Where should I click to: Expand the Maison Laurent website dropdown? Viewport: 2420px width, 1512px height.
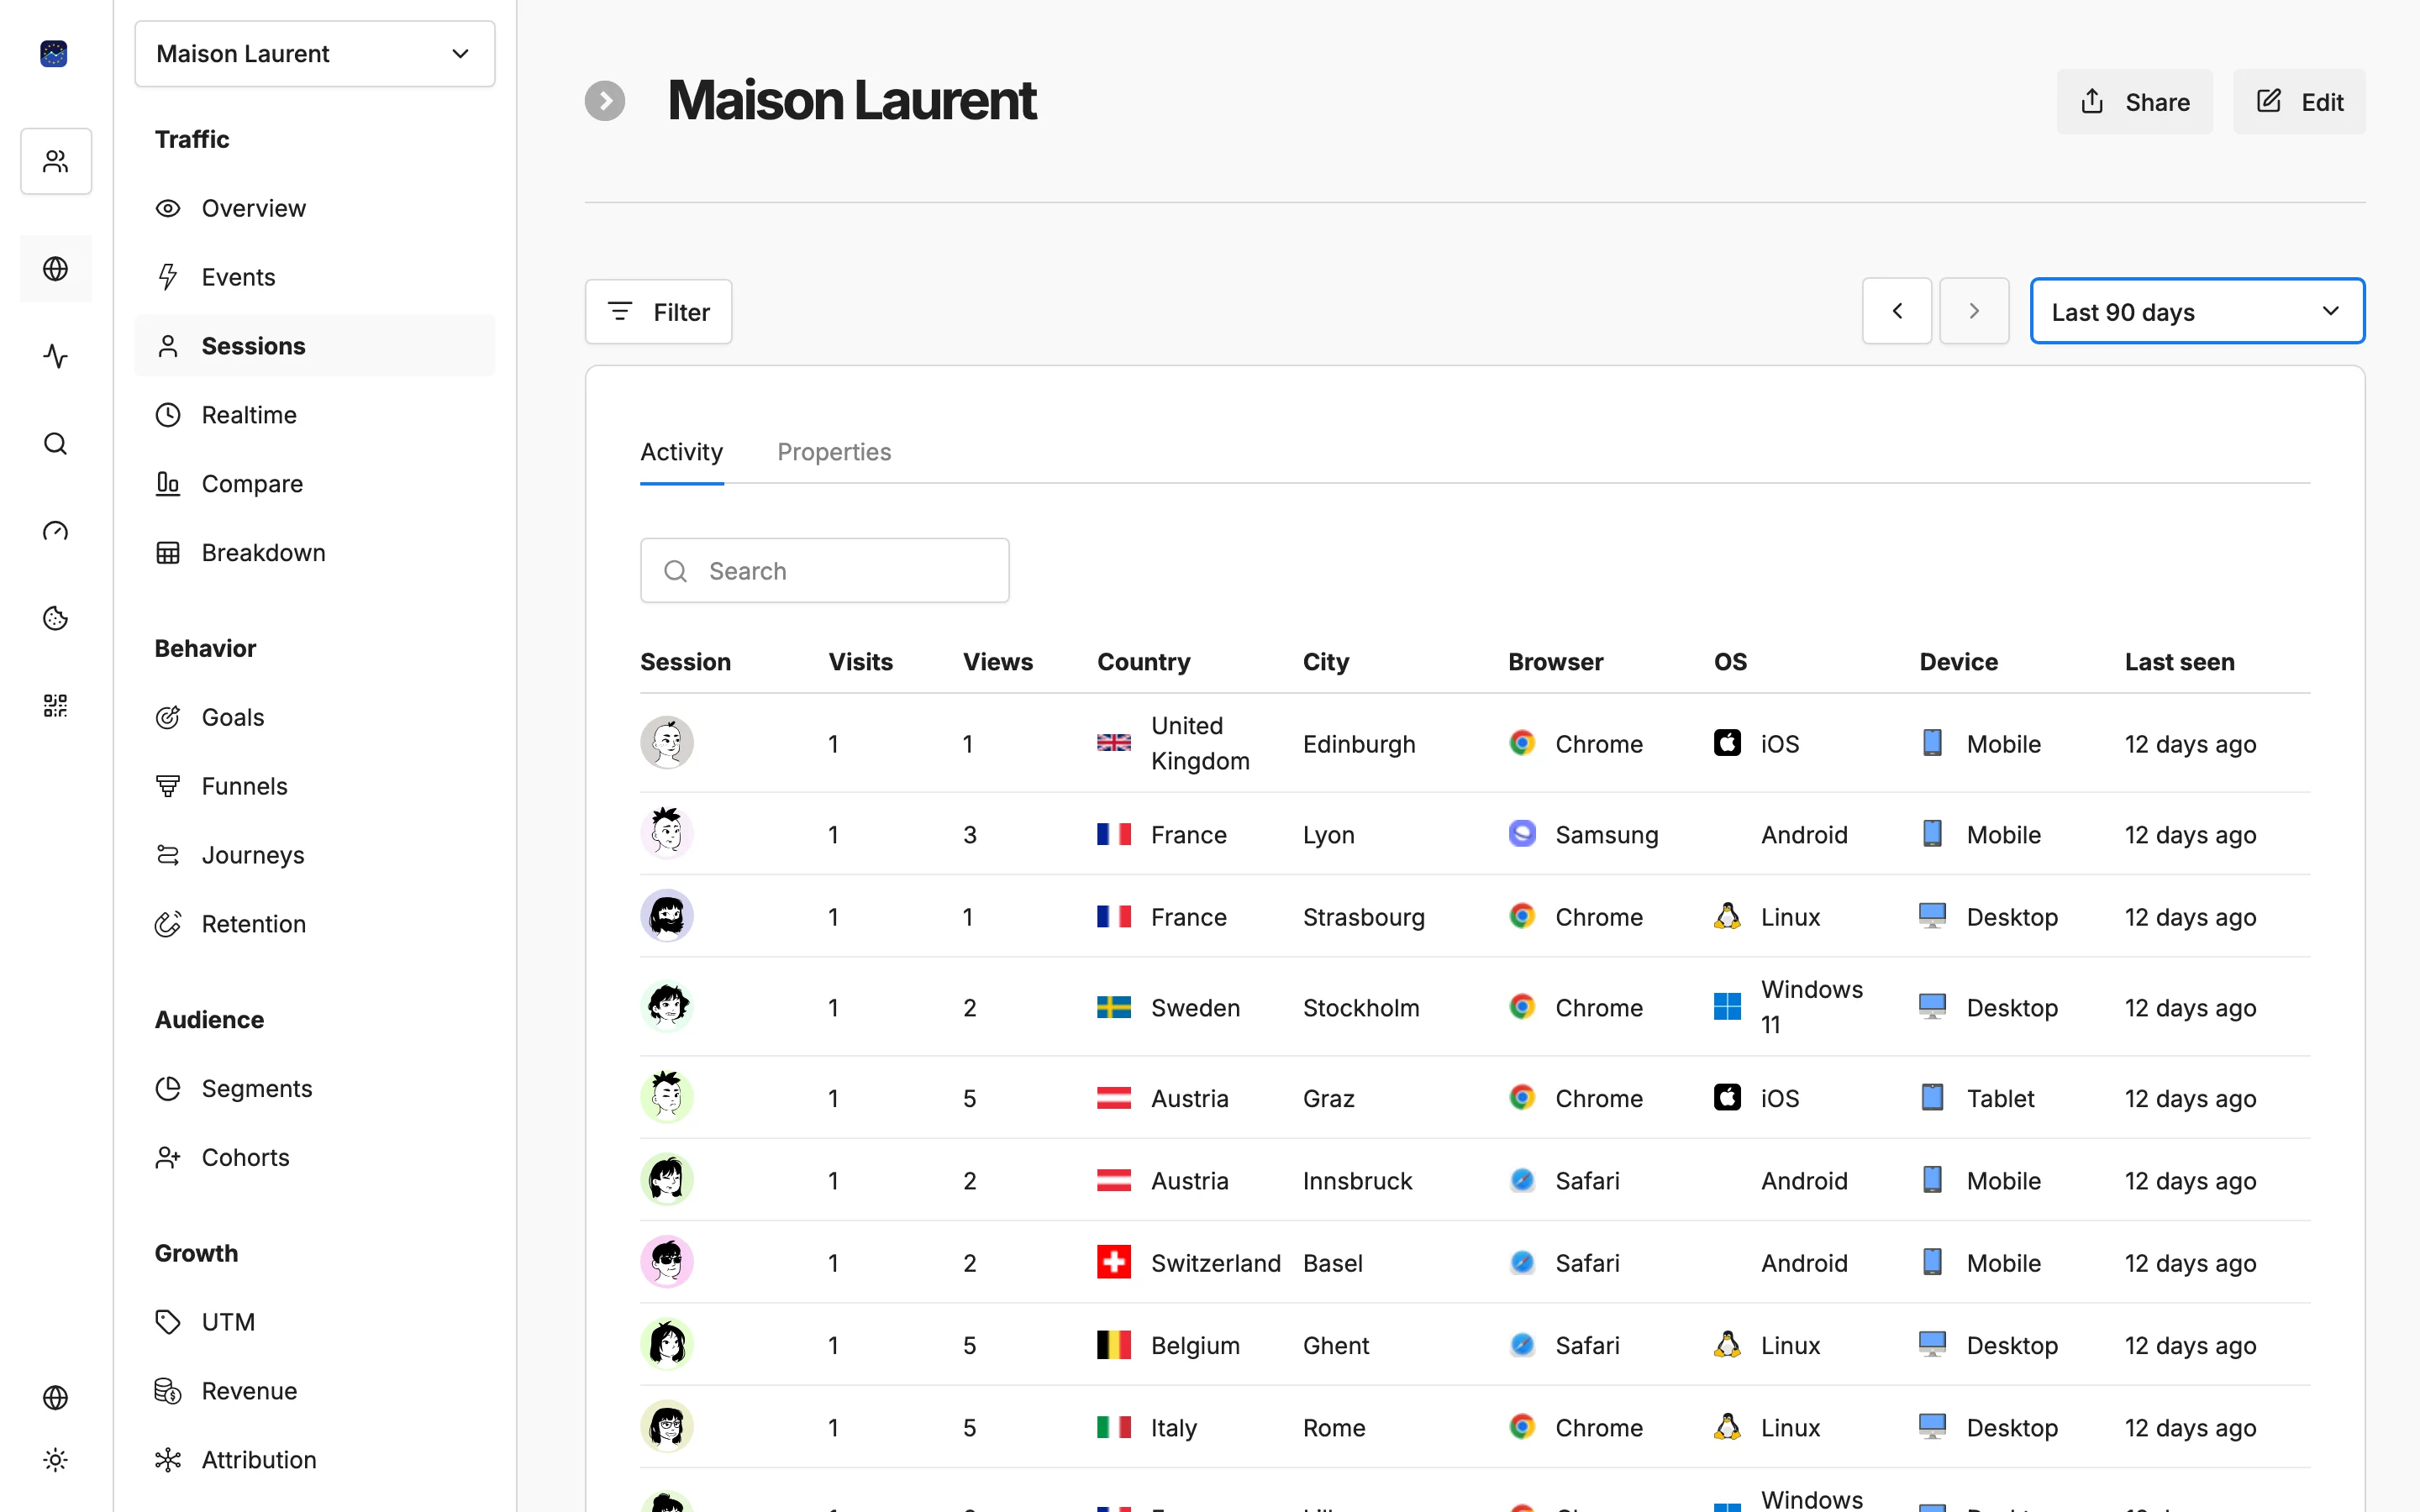point(315,54)
